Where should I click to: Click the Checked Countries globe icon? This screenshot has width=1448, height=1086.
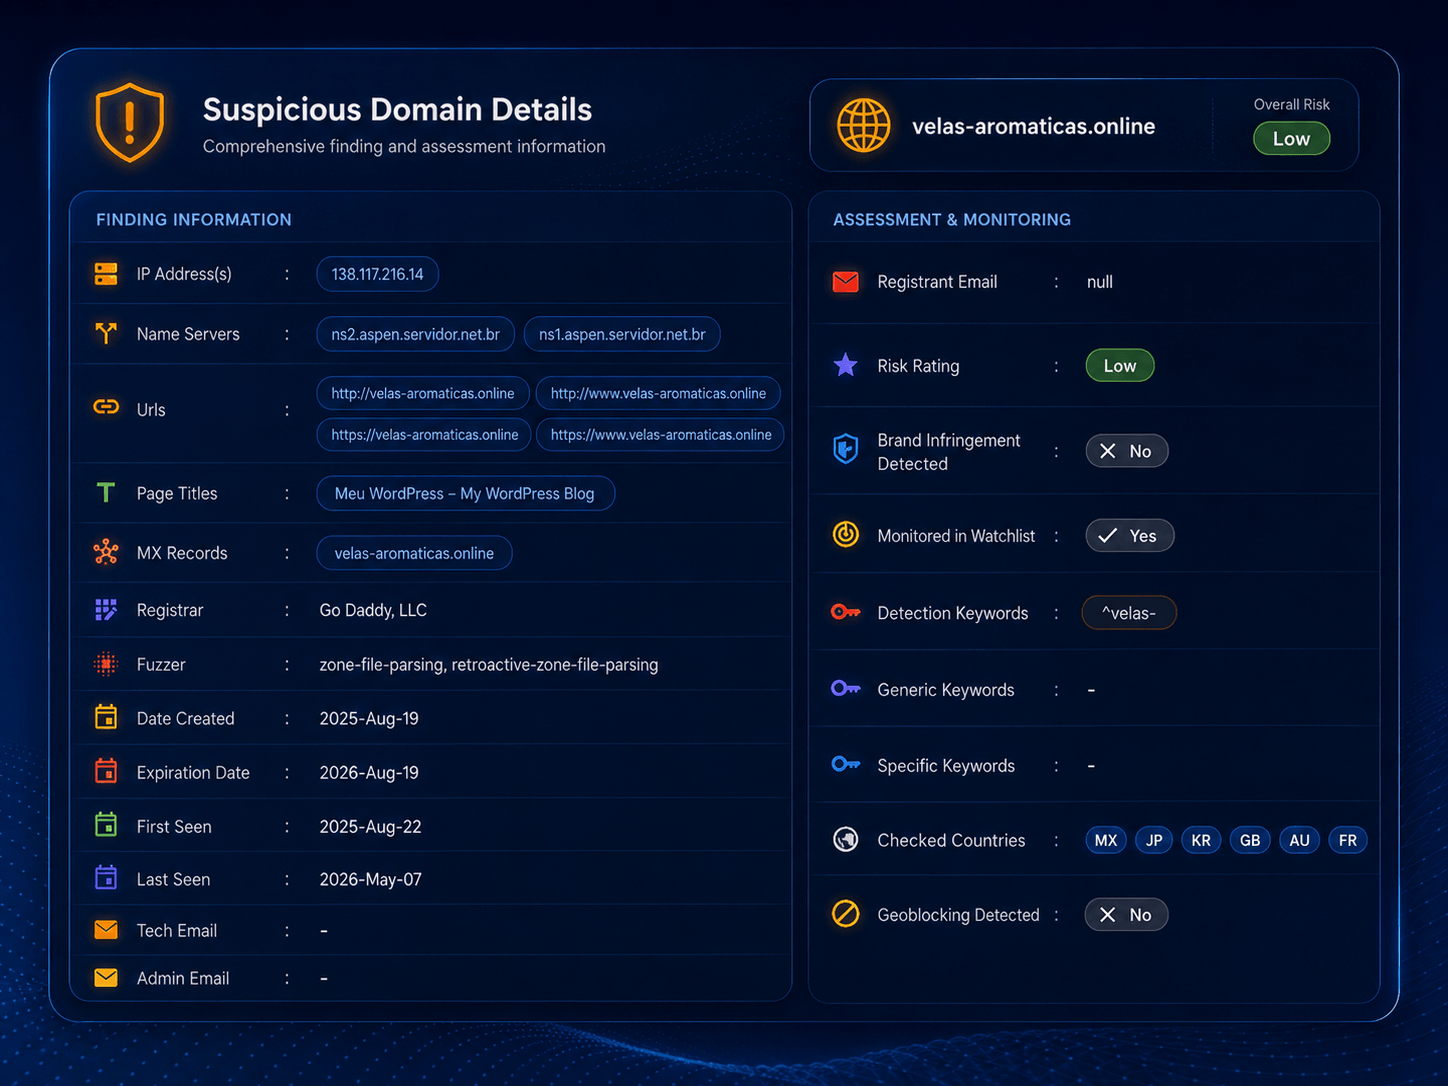click(846, 840)
